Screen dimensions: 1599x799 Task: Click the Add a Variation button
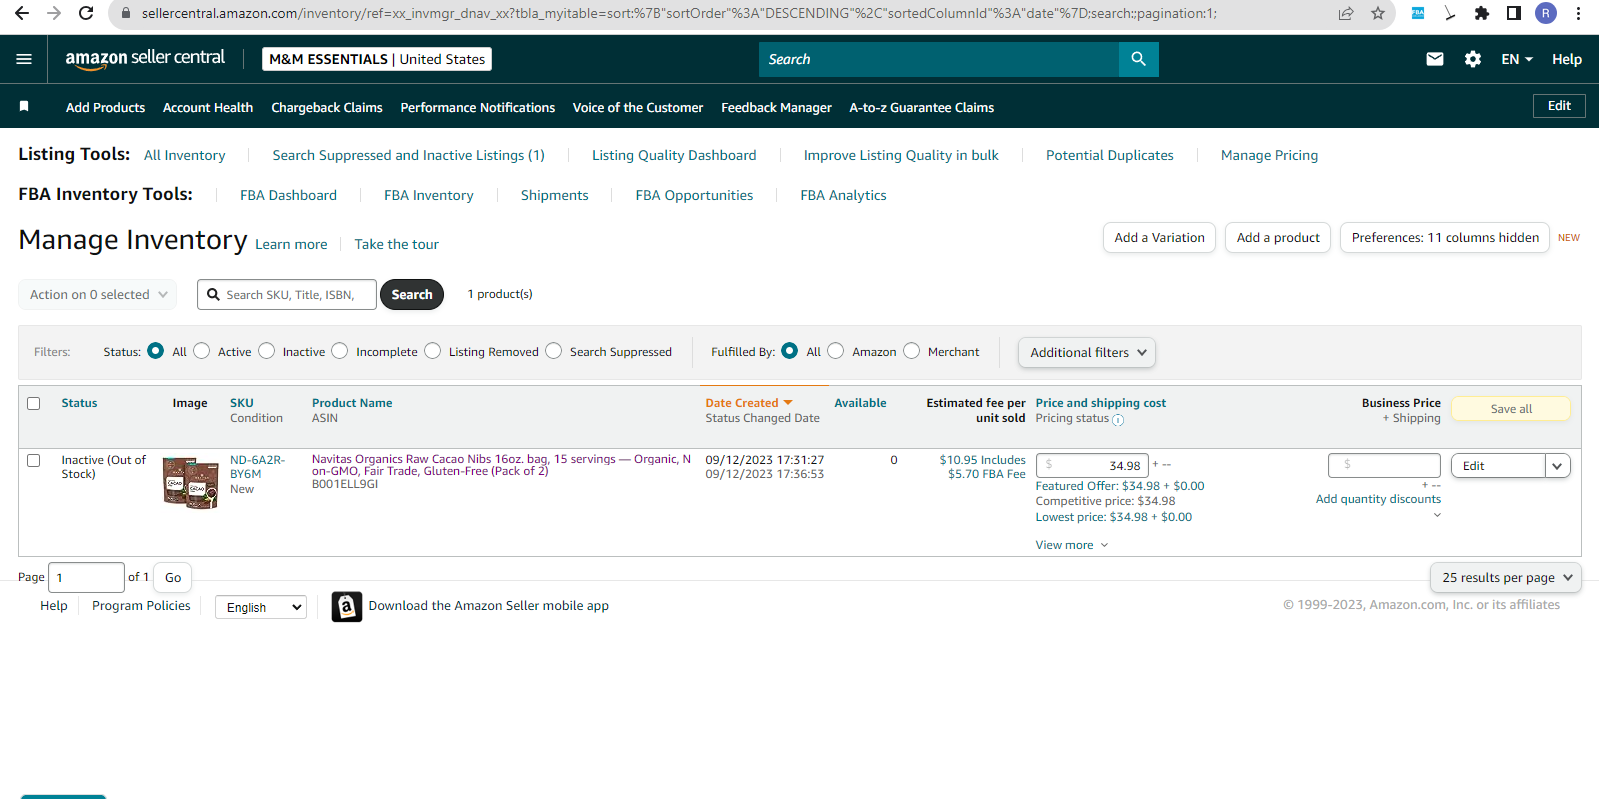[1160, 238]
